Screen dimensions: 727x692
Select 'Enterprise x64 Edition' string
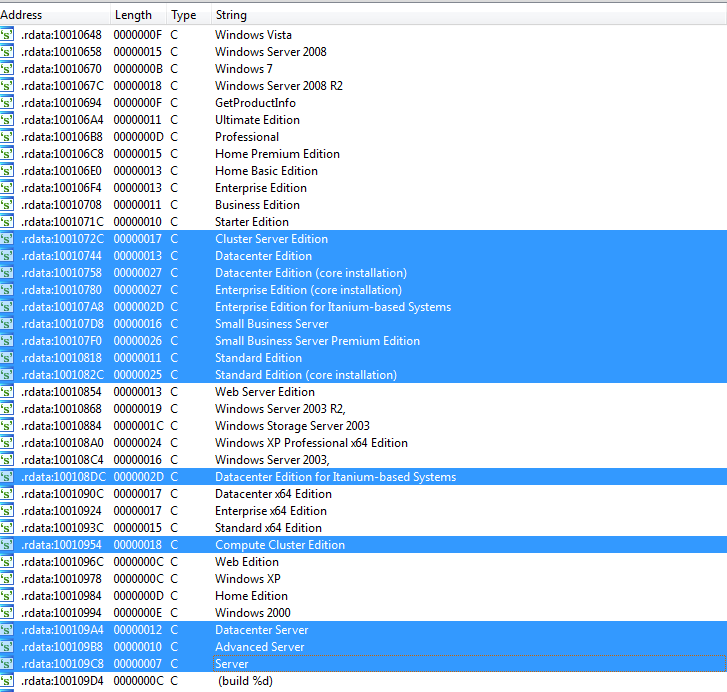pos(271,511)
